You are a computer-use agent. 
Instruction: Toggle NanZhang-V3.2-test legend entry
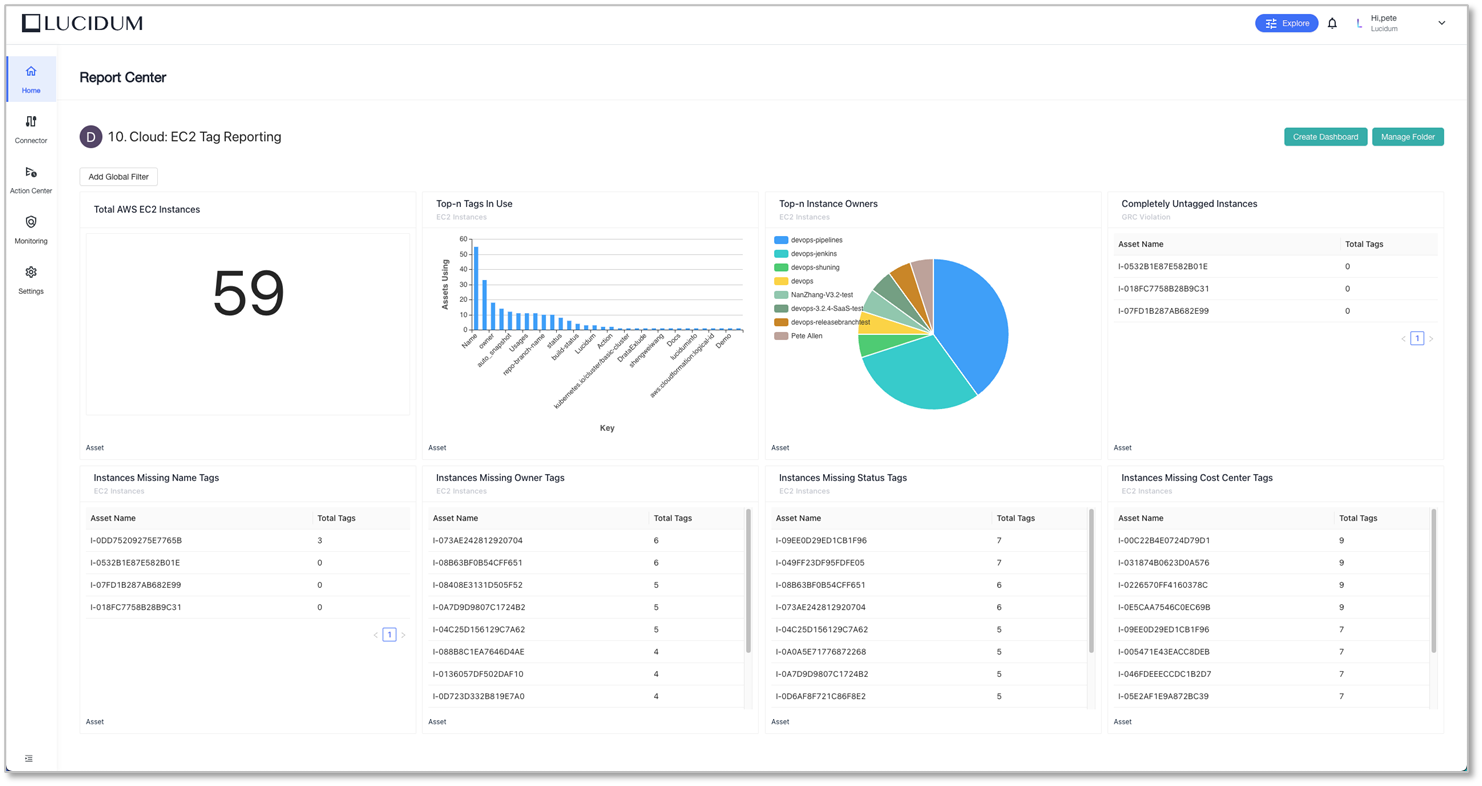(x=814, y=295)
